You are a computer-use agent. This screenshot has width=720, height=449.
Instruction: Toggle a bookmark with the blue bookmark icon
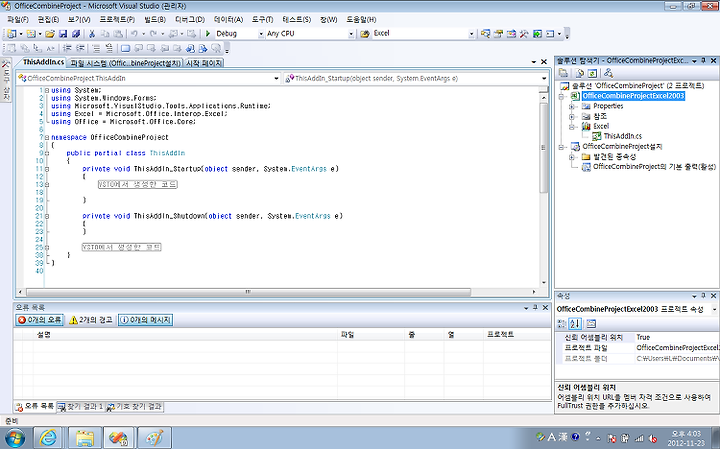coord(125,48)
